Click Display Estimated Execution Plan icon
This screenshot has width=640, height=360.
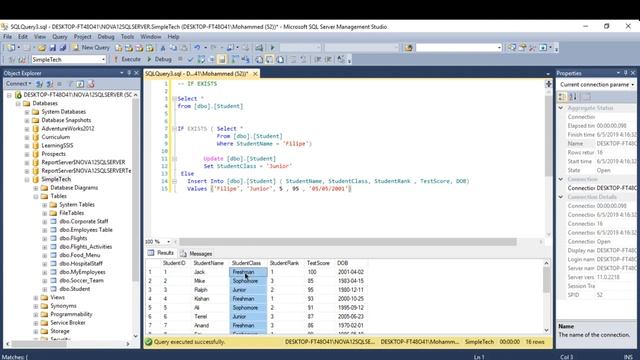pyautogui.click(x=201, y=60)
